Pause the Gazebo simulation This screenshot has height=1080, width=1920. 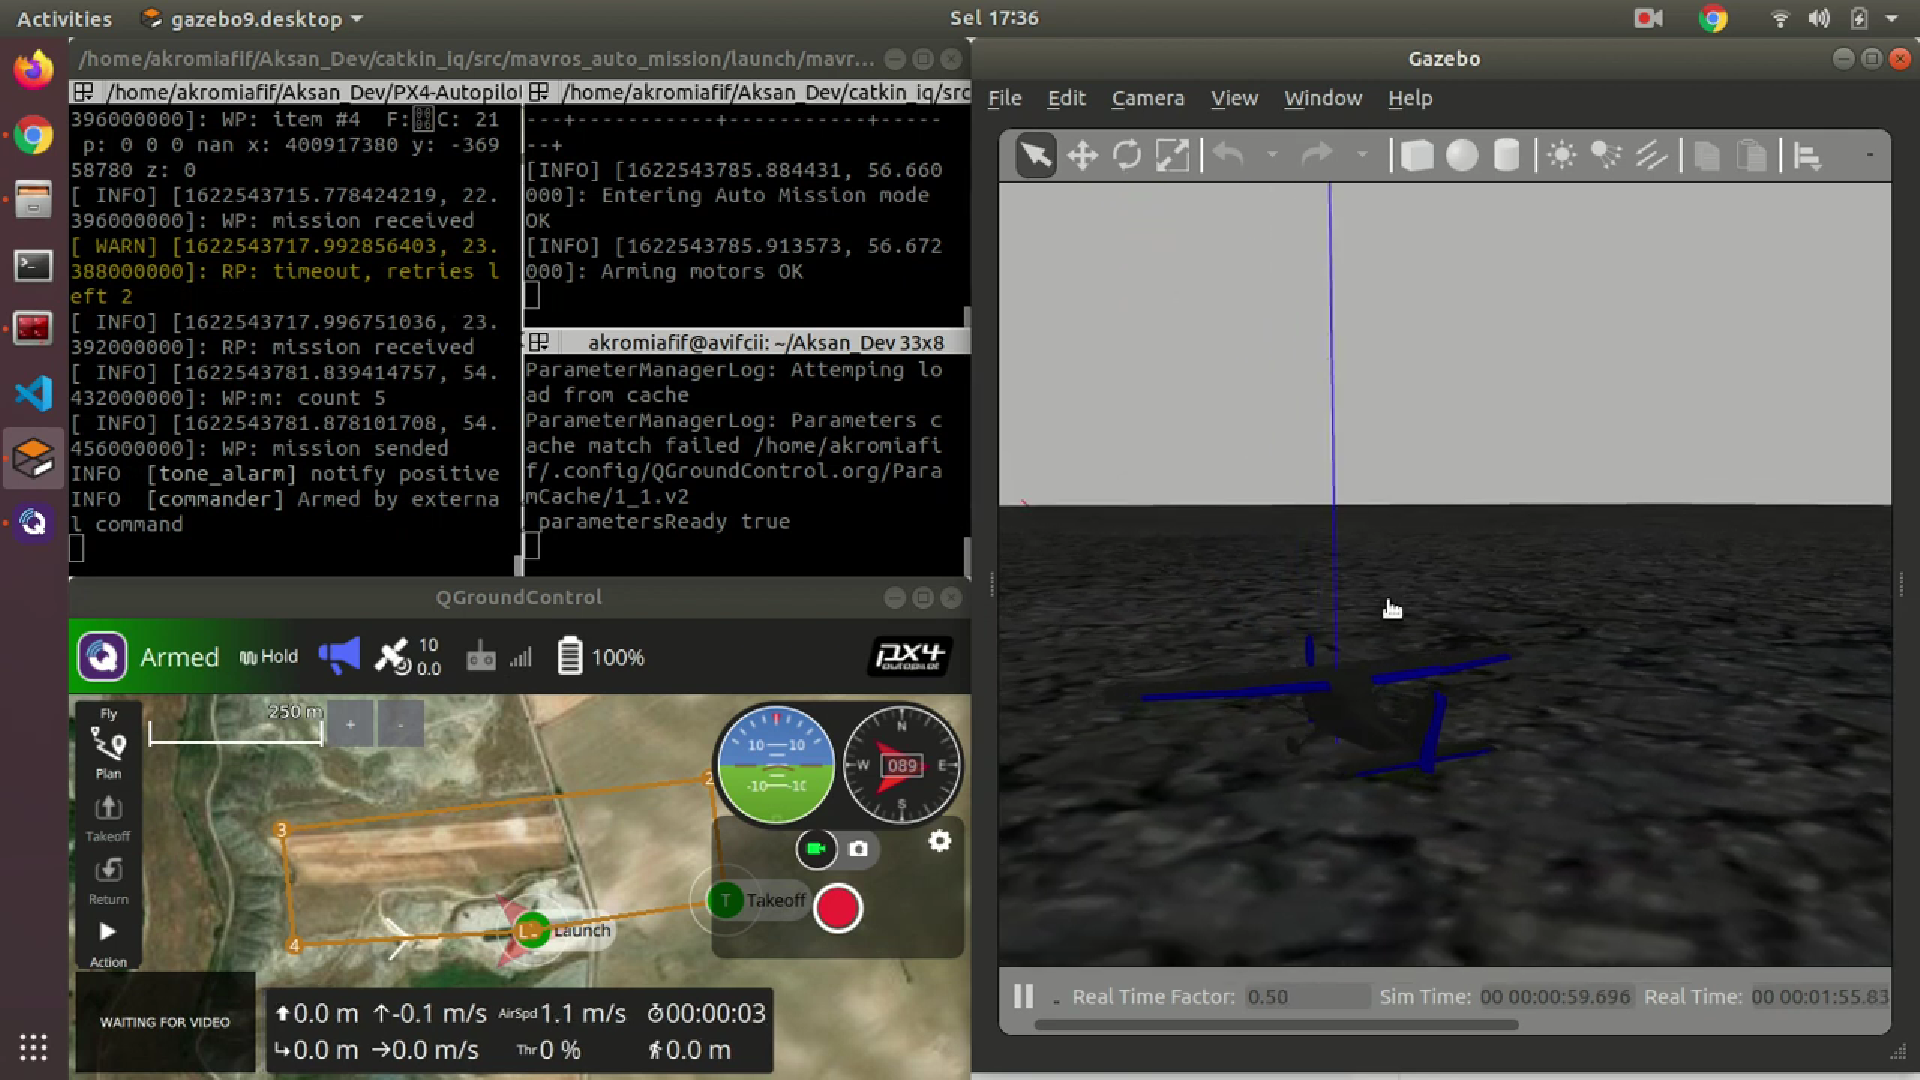[x=1023, y=996]
